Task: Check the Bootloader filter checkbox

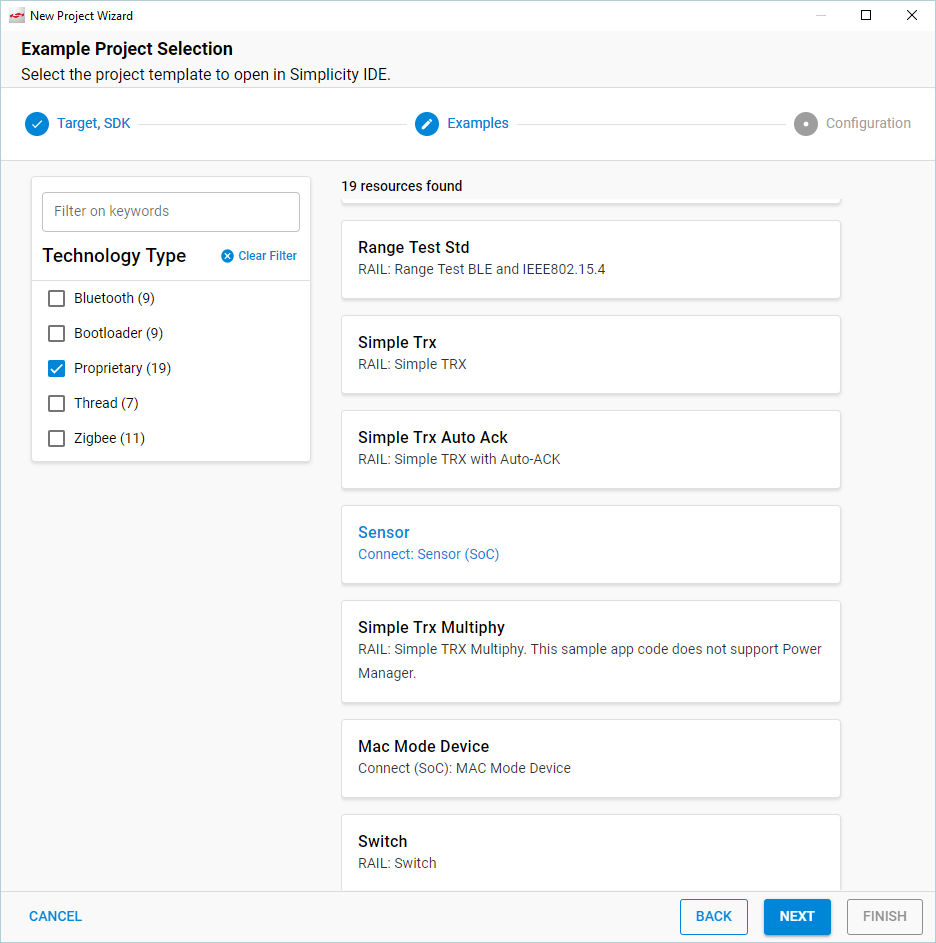Action: pos(57,333)
